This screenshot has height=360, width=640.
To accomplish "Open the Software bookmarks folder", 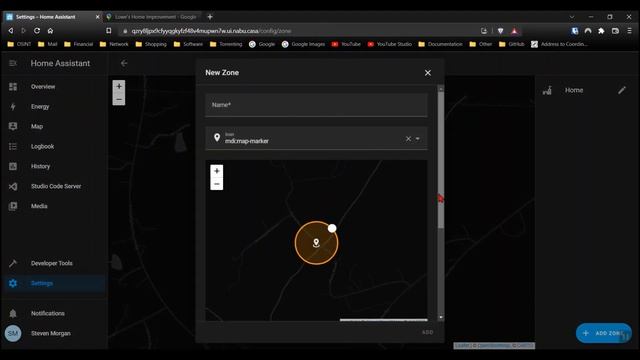I will (x=188, y=44).
